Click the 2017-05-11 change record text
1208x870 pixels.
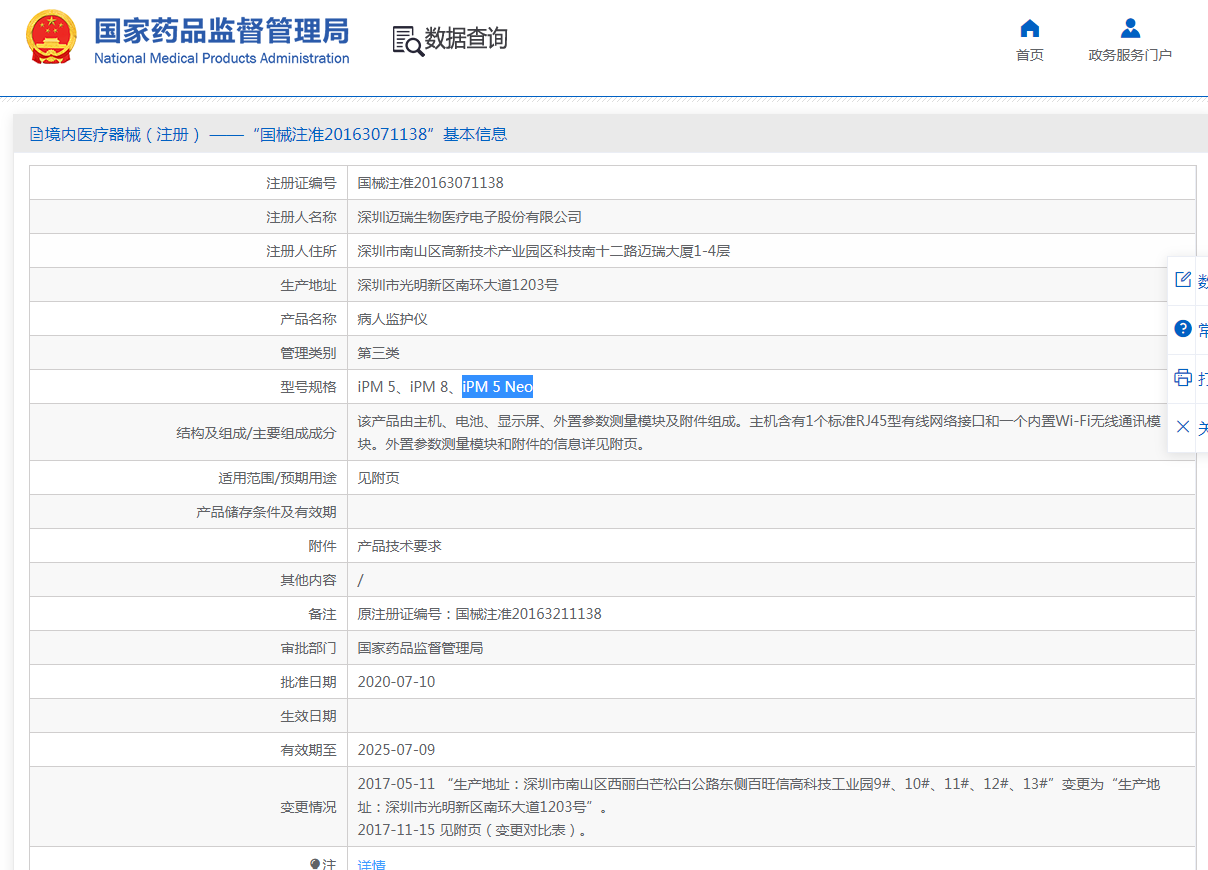759,796
